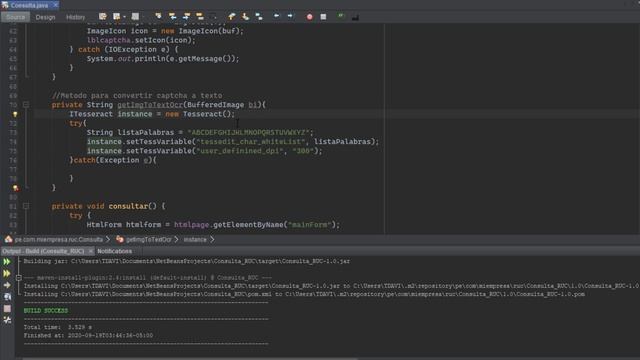Switch to Design view tab
This screenshot has height=360, width=640.
[45, 17]
